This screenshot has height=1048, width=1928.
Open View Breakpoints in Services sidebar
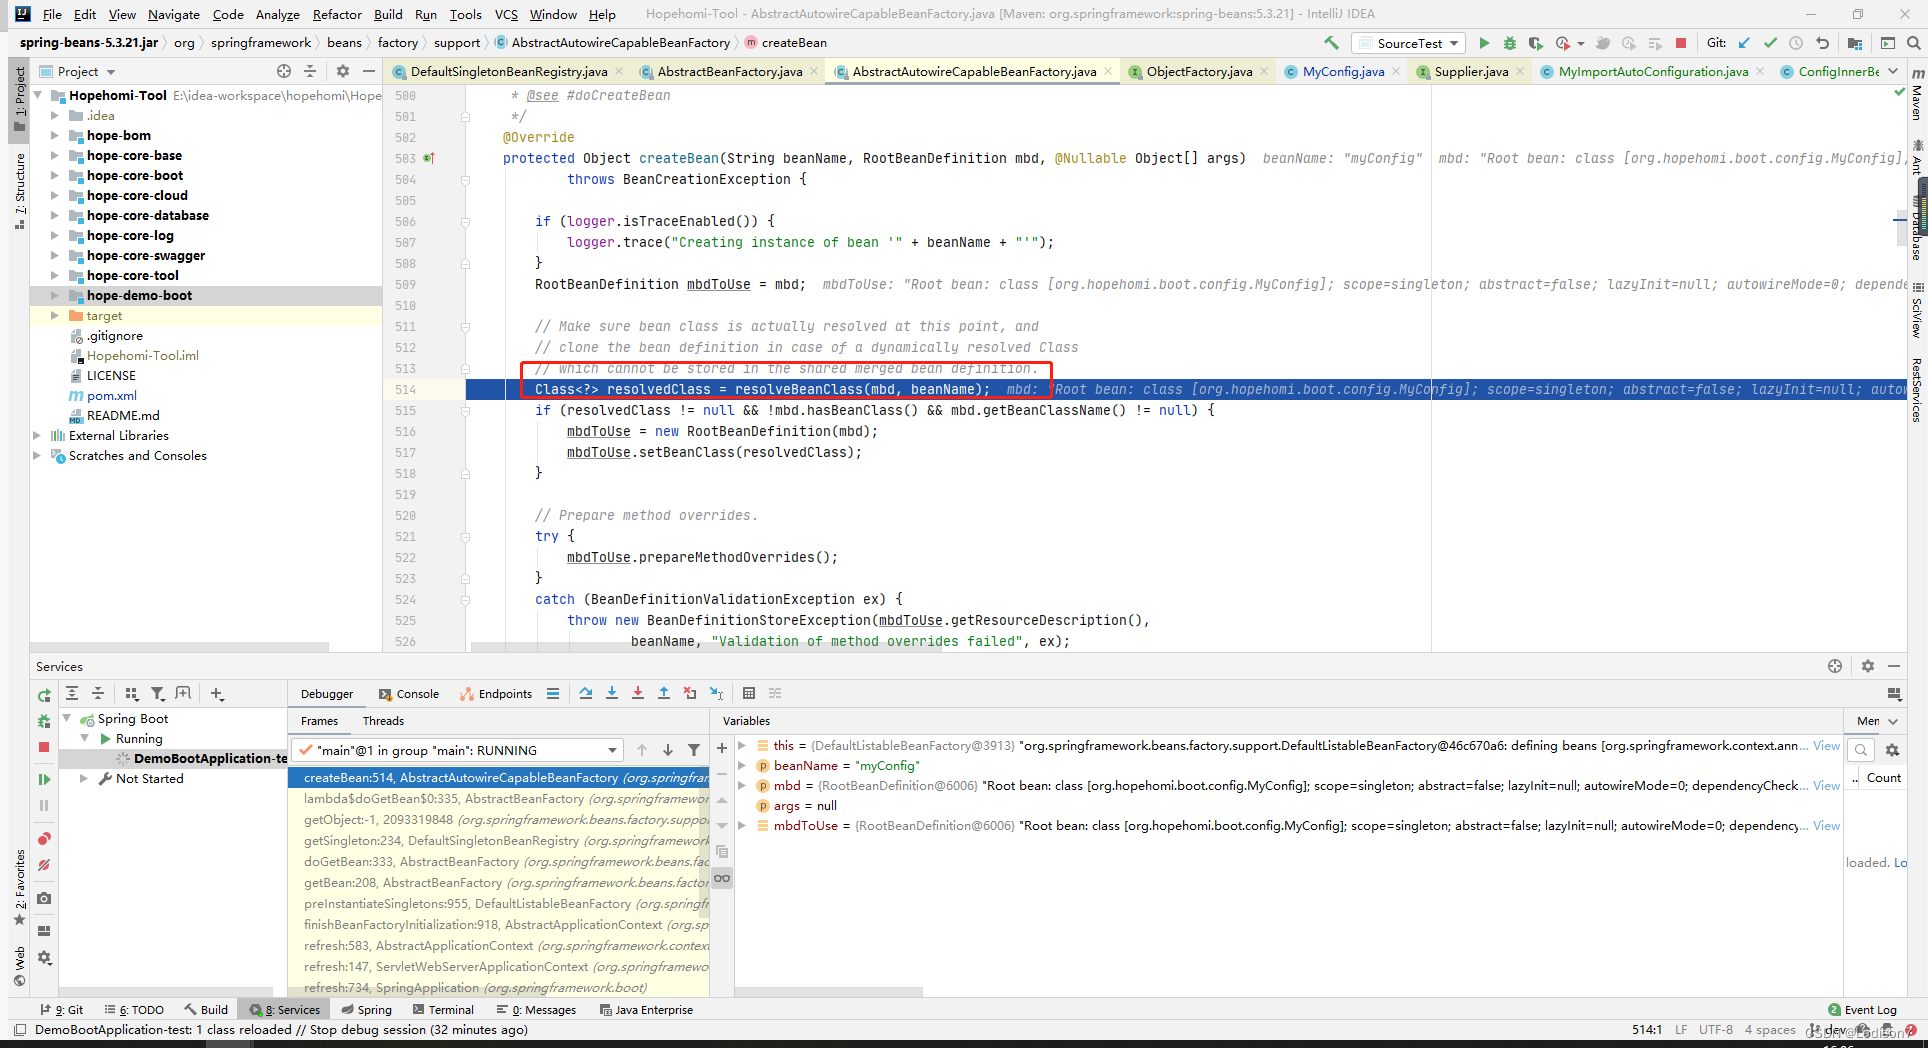44,839
